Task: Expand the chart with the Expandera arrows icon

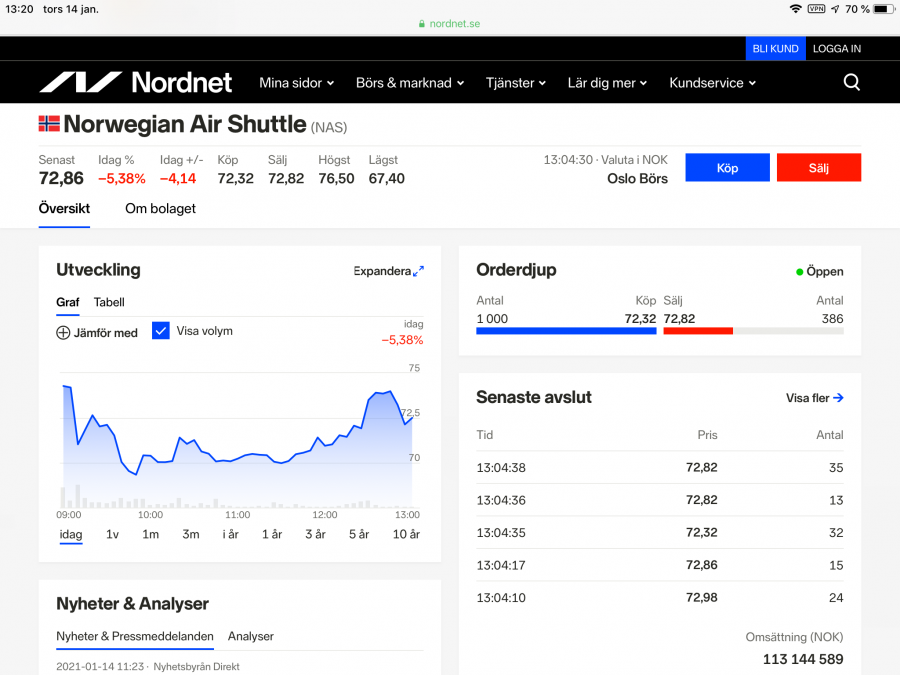Action: point(419,270)
